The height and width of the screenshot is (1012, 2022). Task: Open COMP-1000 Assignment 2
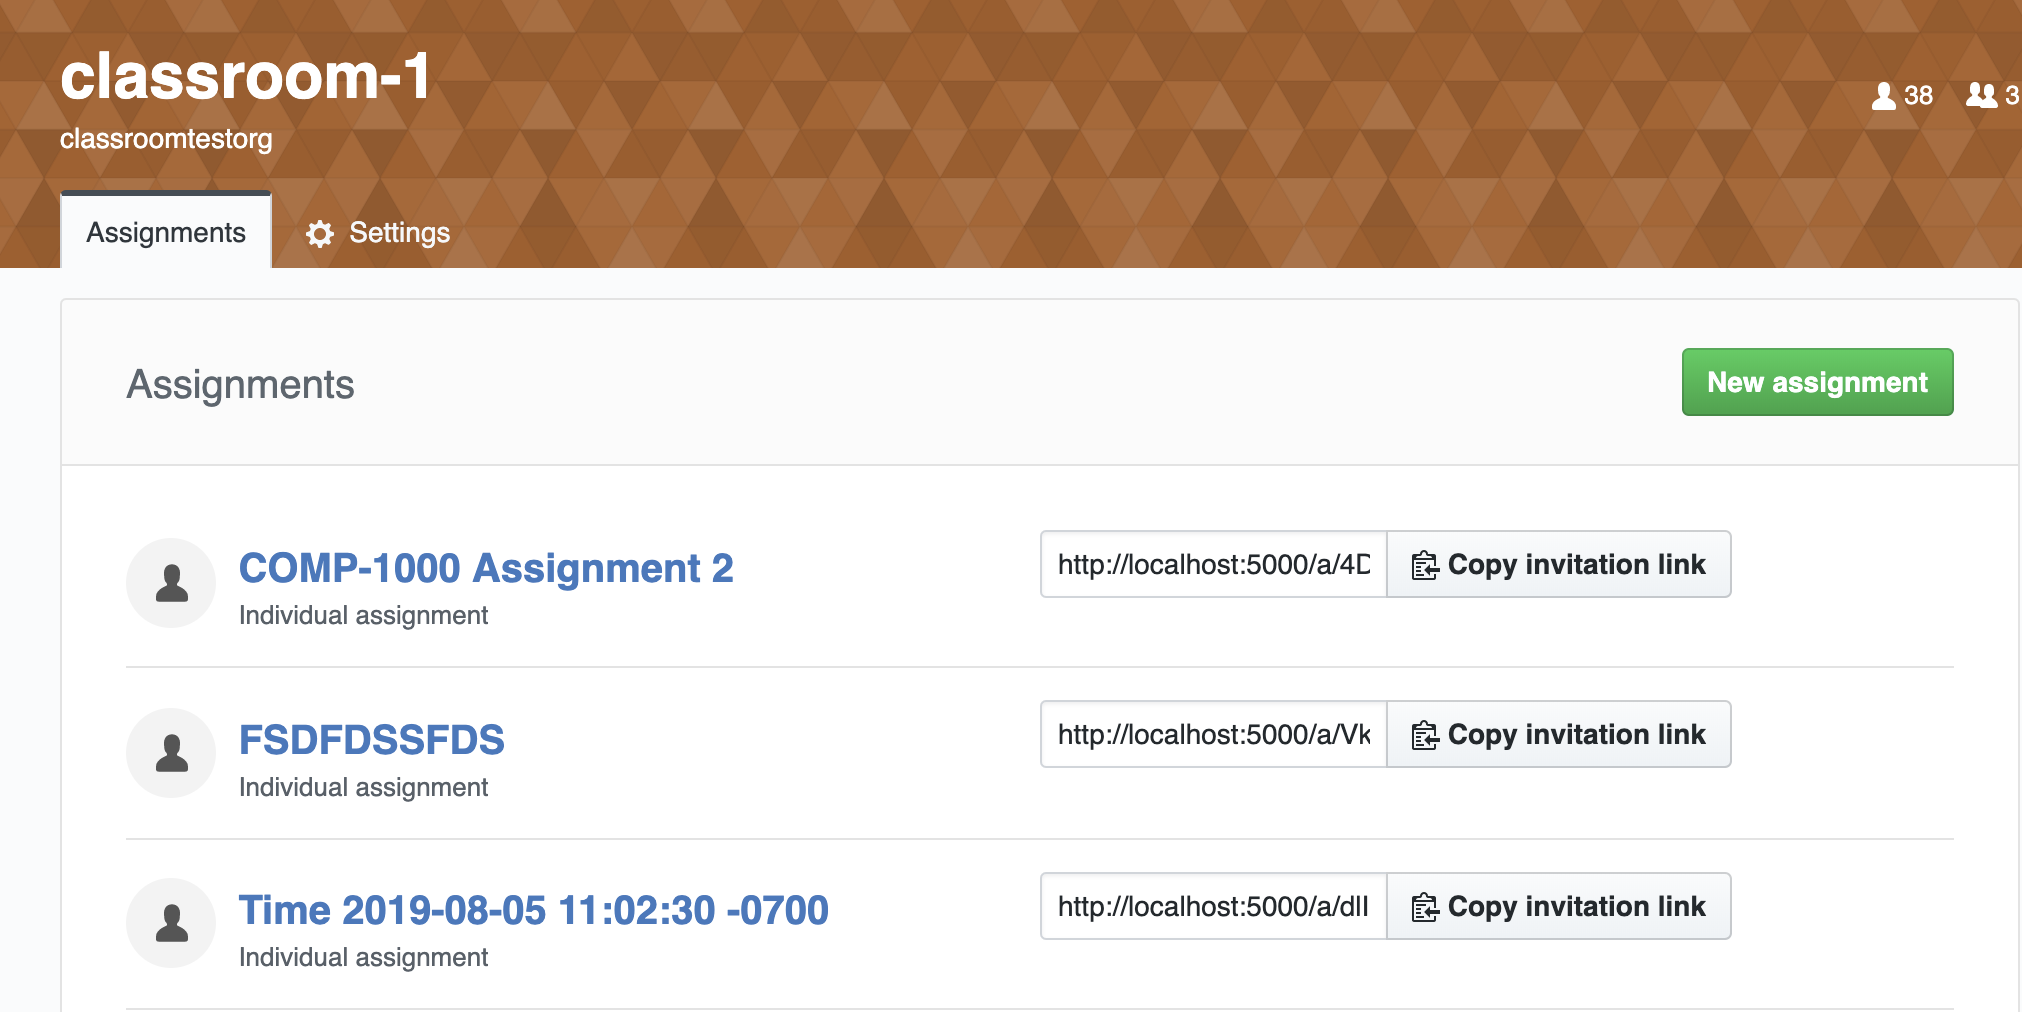[486, 568]
